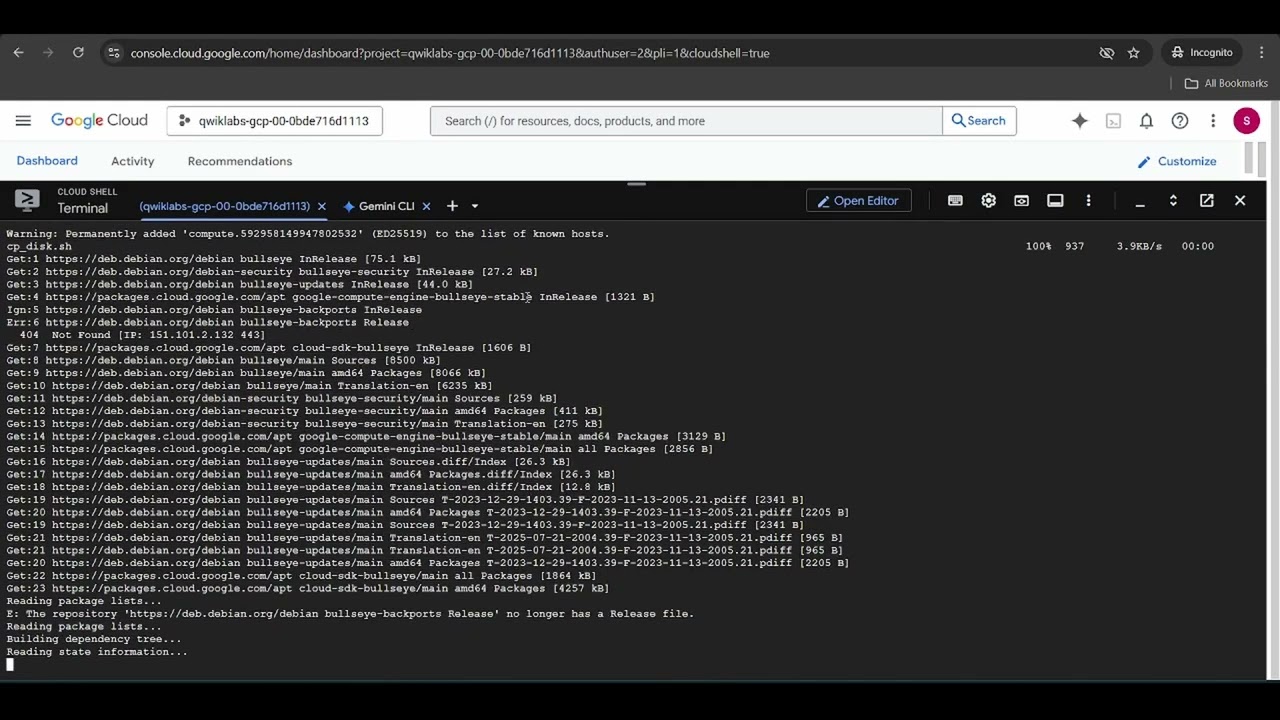Click the Google Cloud logo

[99, 121]
